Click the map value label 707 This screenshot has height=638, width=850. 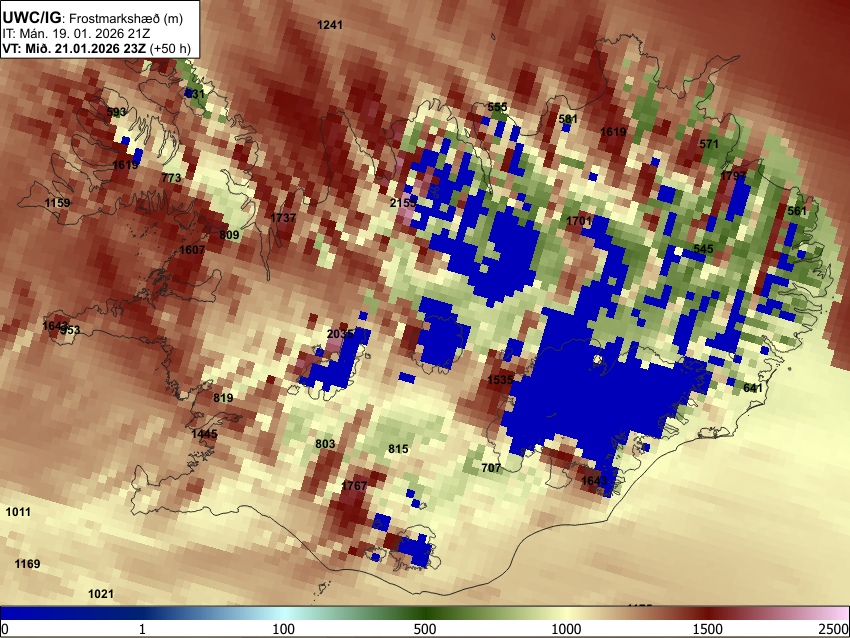(x=491, y=468)
